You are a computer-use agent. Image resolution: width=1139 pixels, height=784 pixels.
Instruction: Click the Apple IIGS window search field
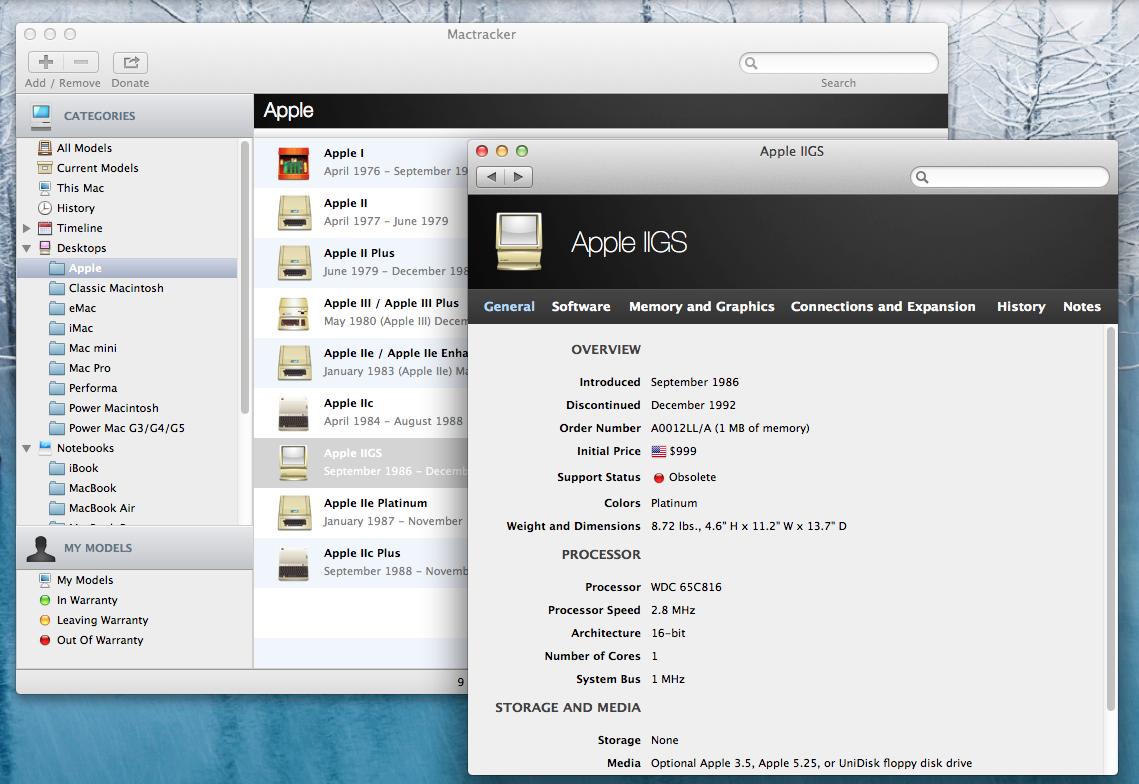(x=1010, y=177)
